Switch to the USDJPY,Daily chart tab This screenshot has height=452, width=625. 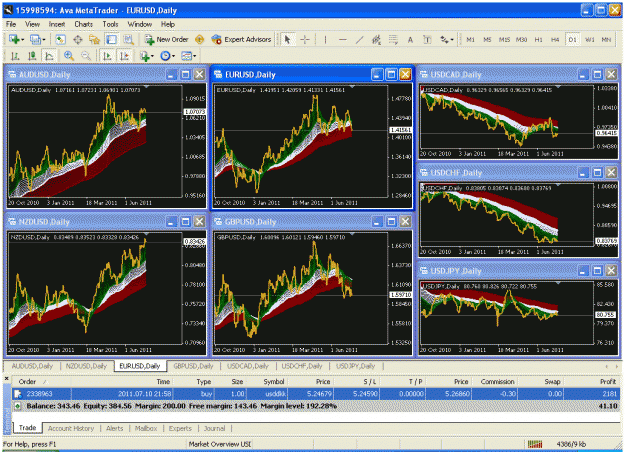click(356, 366)
